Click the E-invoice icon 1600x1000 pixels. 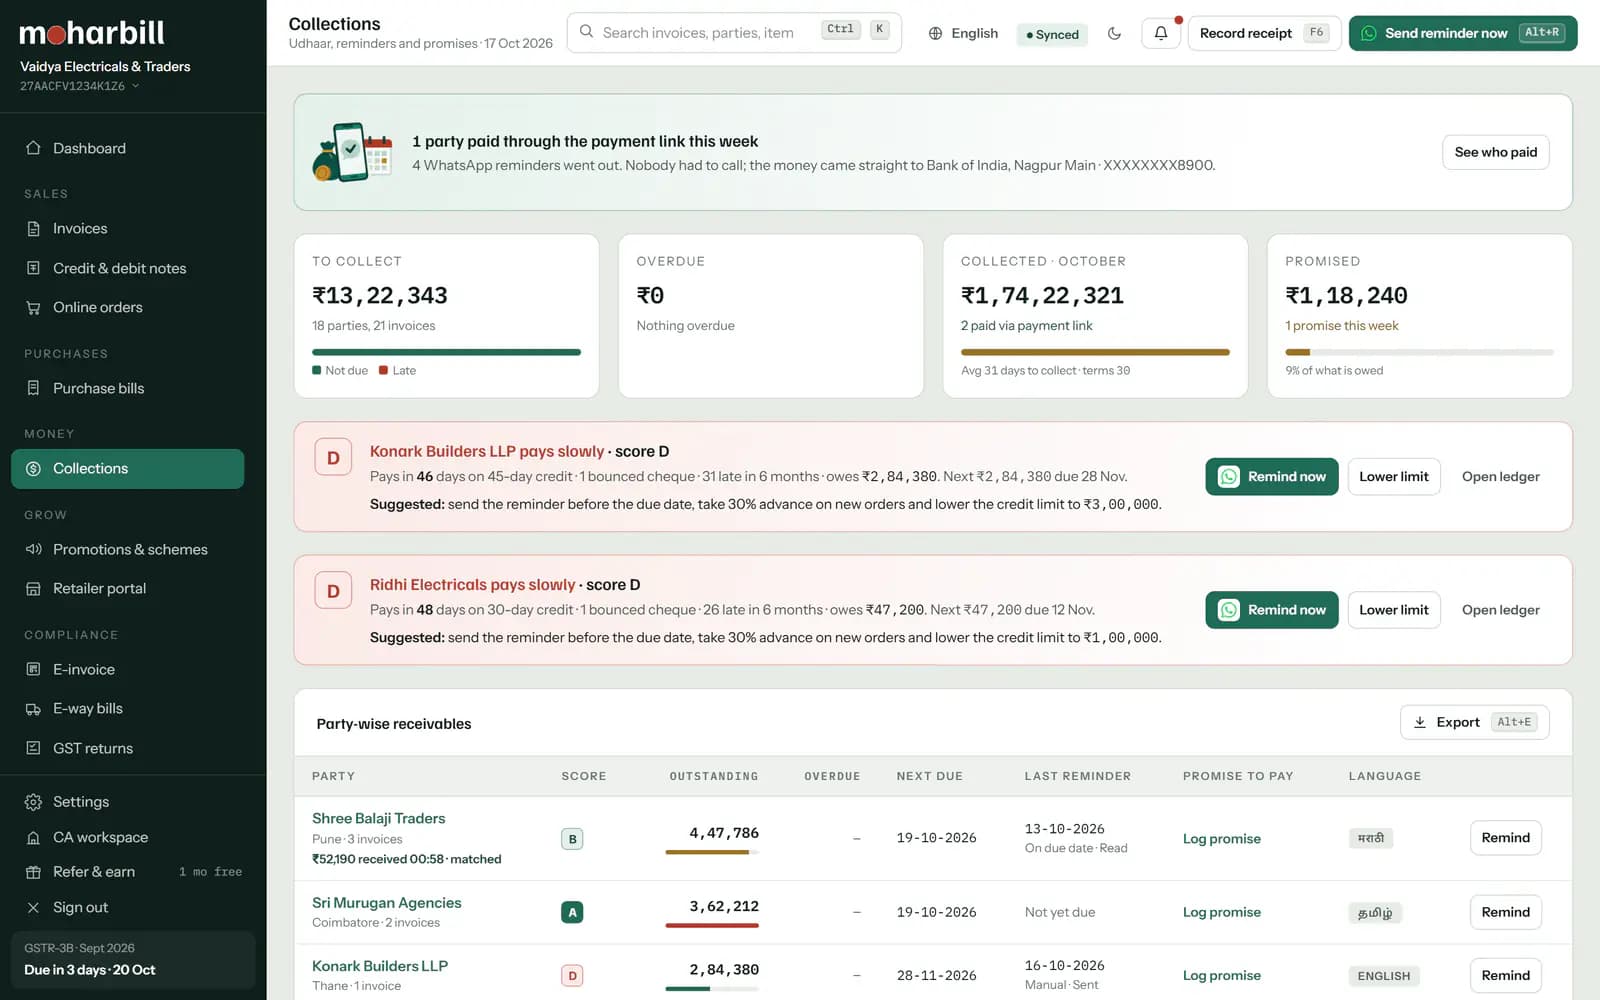[x=33, y=669]
